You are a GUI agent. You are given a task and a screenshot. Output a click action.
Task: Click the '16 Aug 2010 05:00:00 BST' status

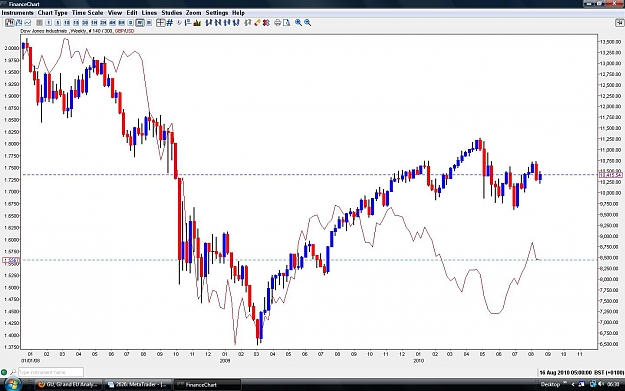581,373
